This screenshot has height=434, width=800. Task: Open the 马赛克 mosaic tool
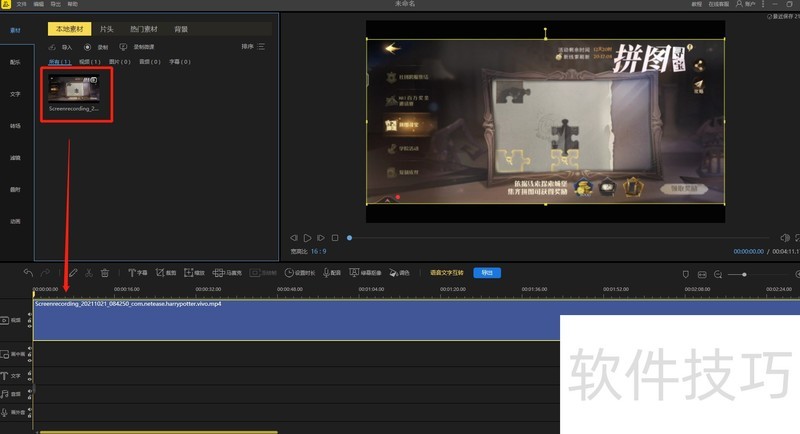(x=227, y=272)
